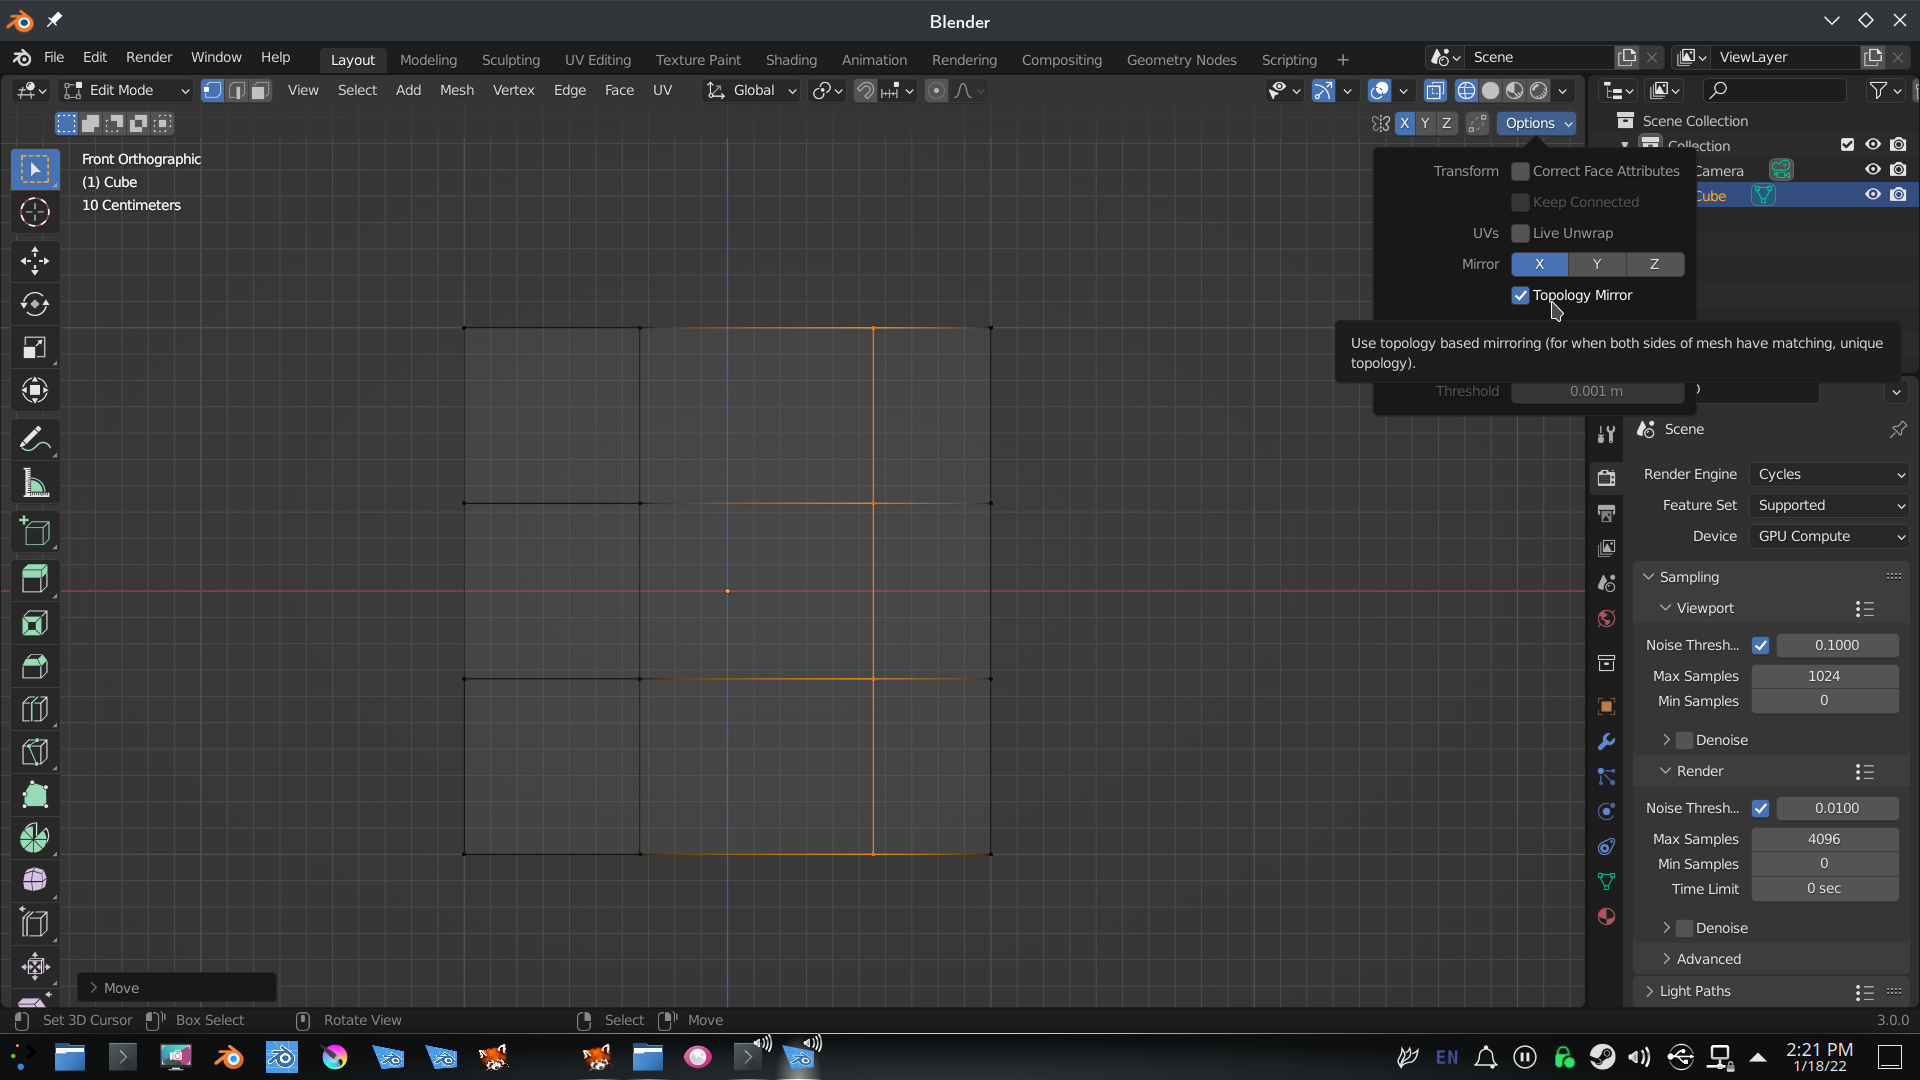Image resolution: width=1920 pixels, height=1080 pixels.
Task: Enable the Correct Face Attributes checkbox
Action: [1520, 171]
